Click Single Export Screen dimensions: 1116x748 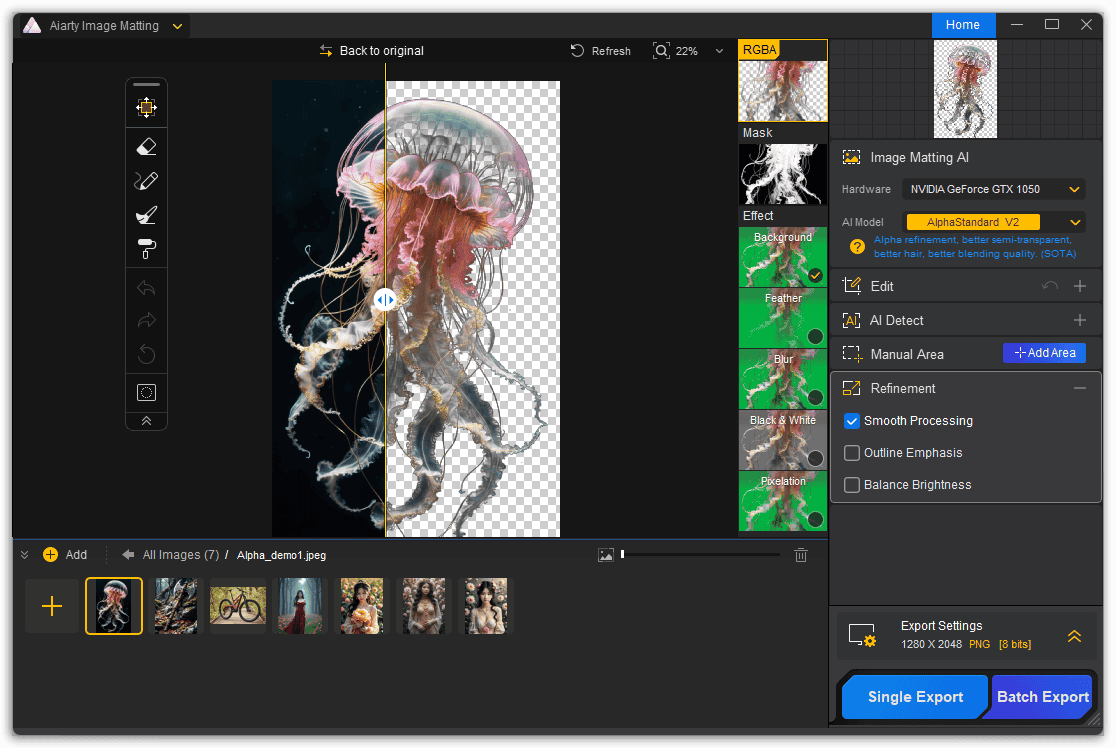coord(915,697)
